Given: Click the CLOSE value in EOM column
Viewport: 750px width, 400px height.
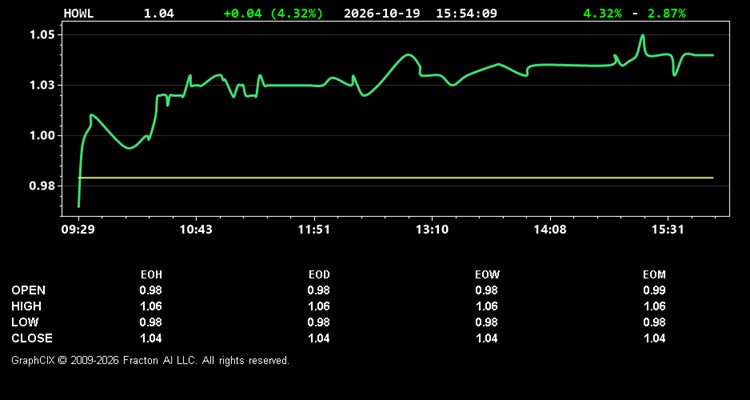Looking at the screenshot, I should point(654,338).
